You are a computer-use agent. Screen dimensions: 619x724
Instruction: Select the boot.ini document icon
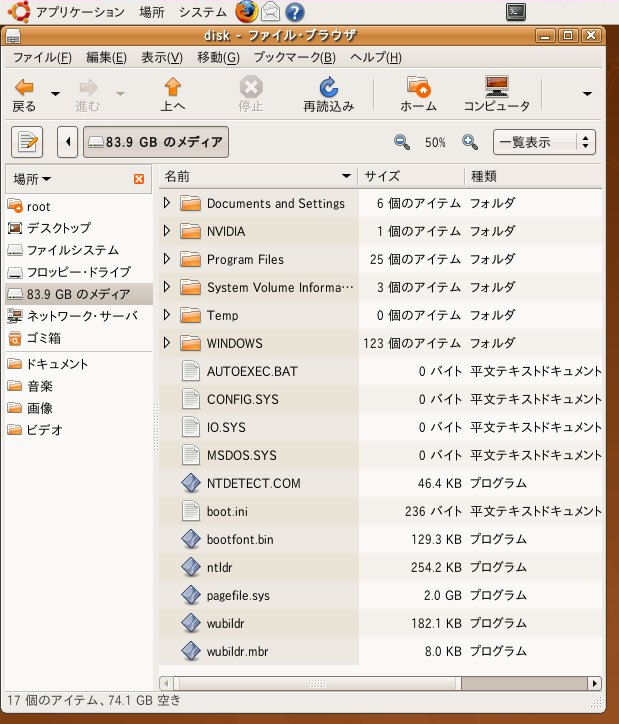click(191, 511)
